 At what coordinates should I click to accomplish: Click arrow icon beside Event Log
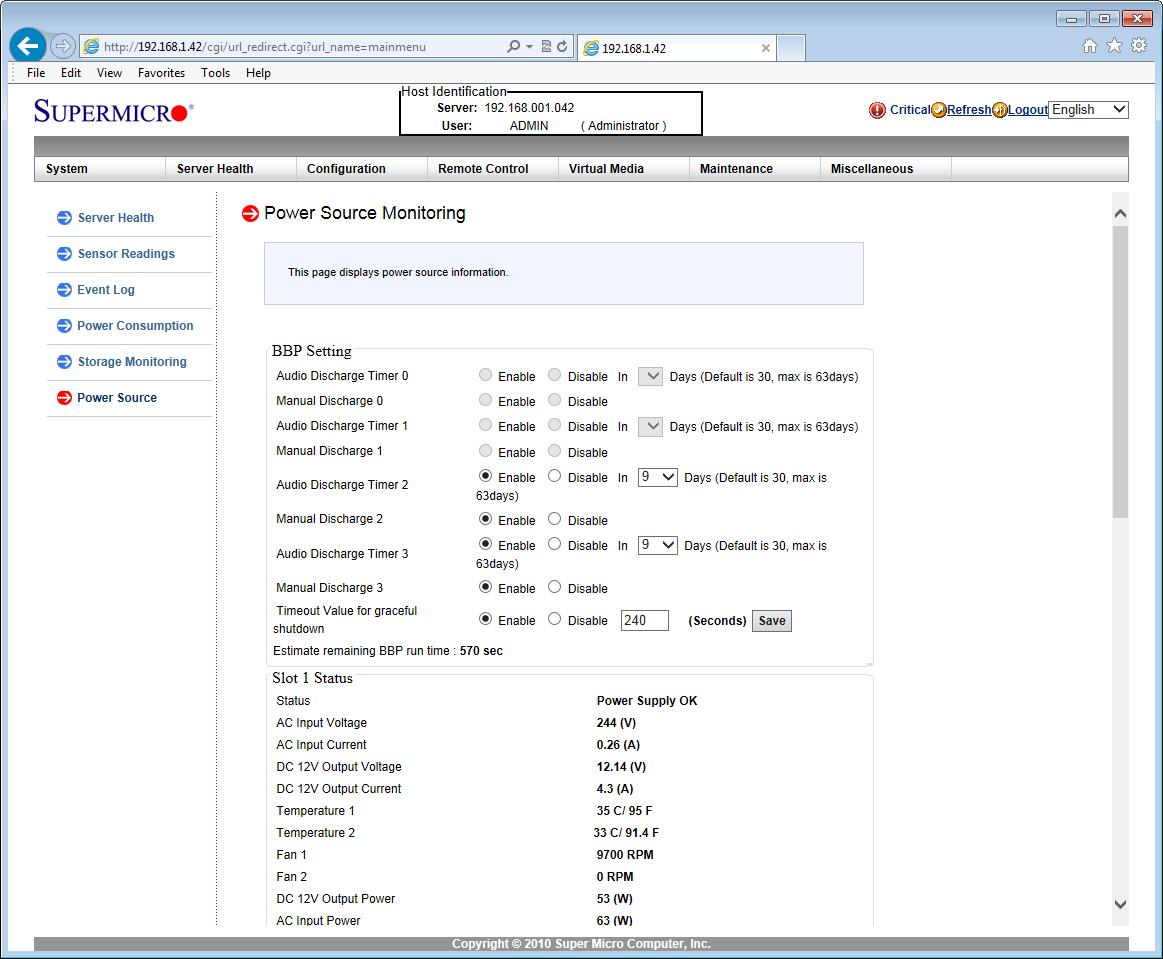(x=65, y=290)
